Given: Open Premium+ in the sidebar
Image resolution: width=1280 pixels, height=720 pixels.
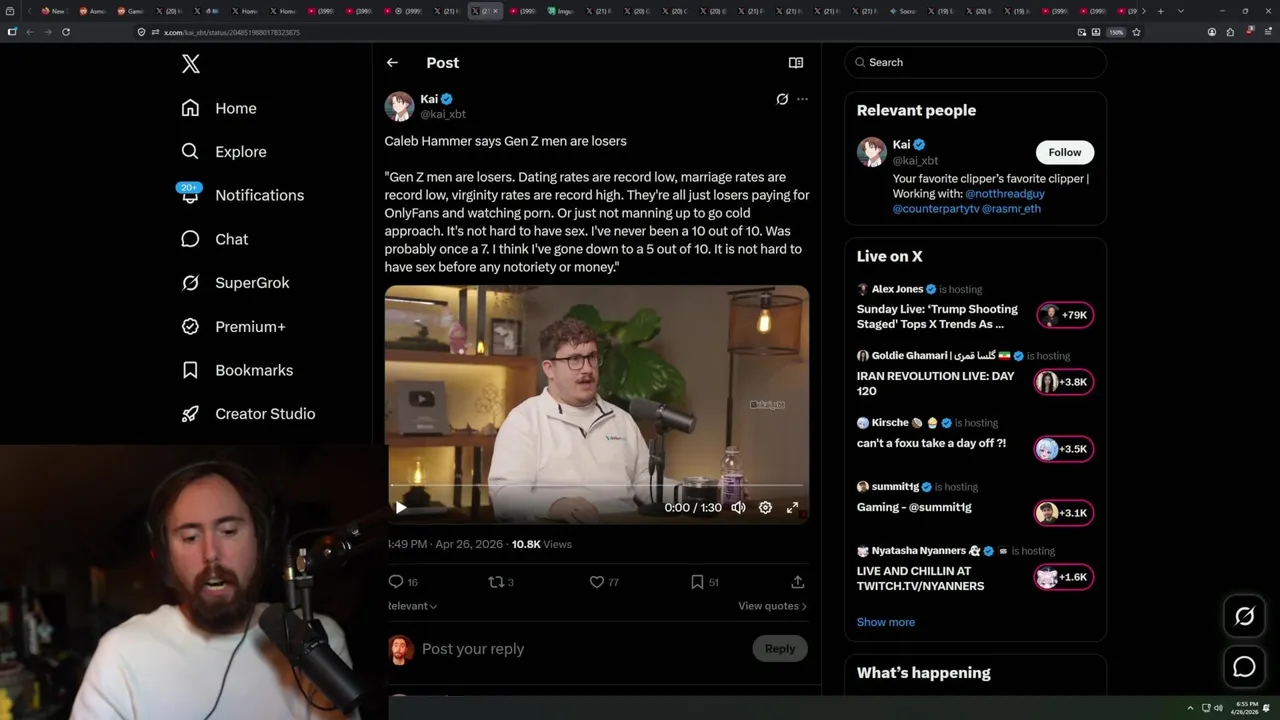Looking at the screenshot, I should pos(233,326).
